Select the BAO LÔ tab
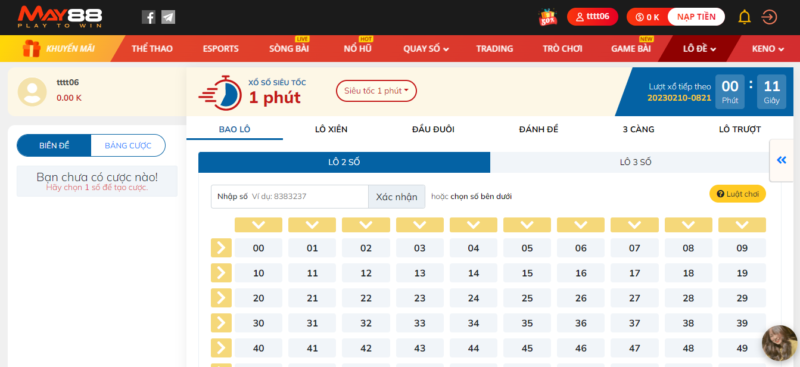This screenshot has height=367, width=800. click(235, 129)
